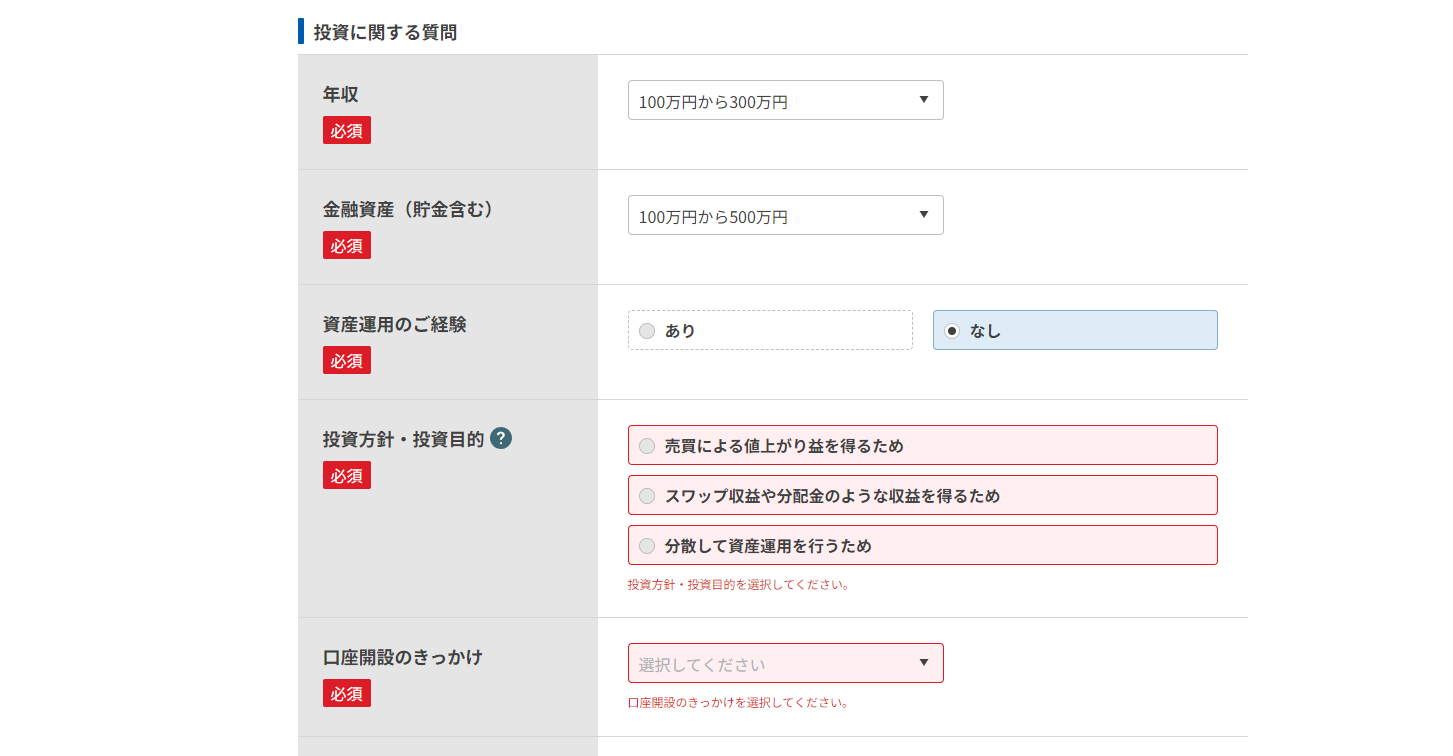Click the 金融資産(貯金含む) label

click(408, 209)
